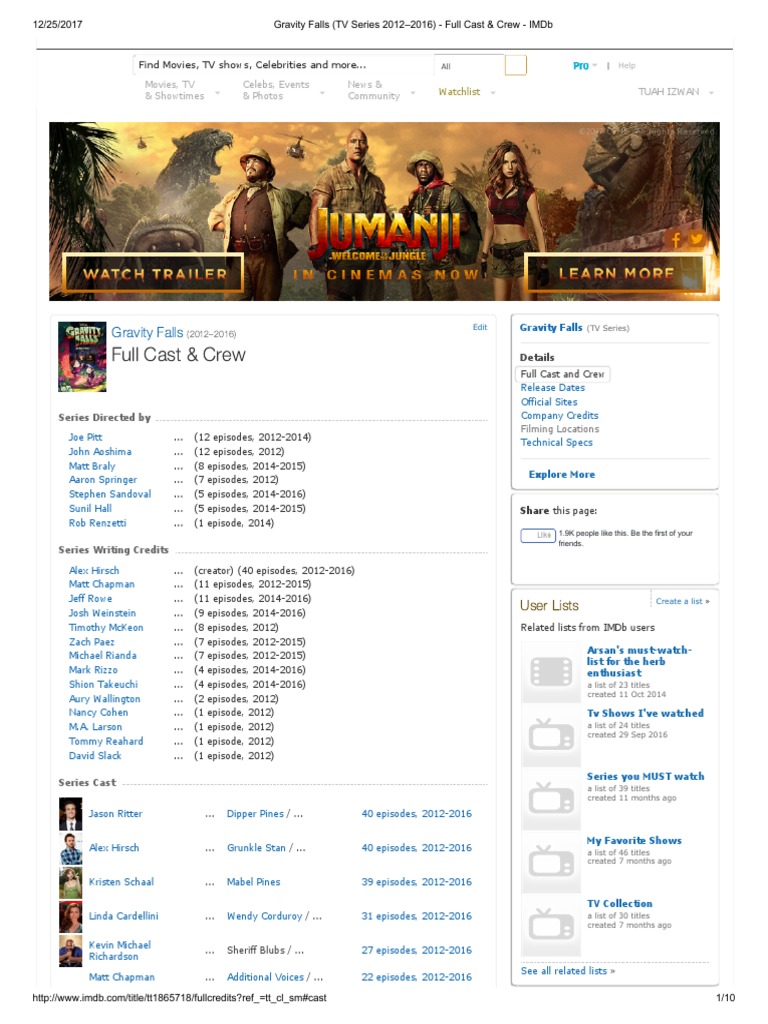The image size is (768, 1024).
Task: Open Alex Hirsch's cast photo
Action: 71,848
